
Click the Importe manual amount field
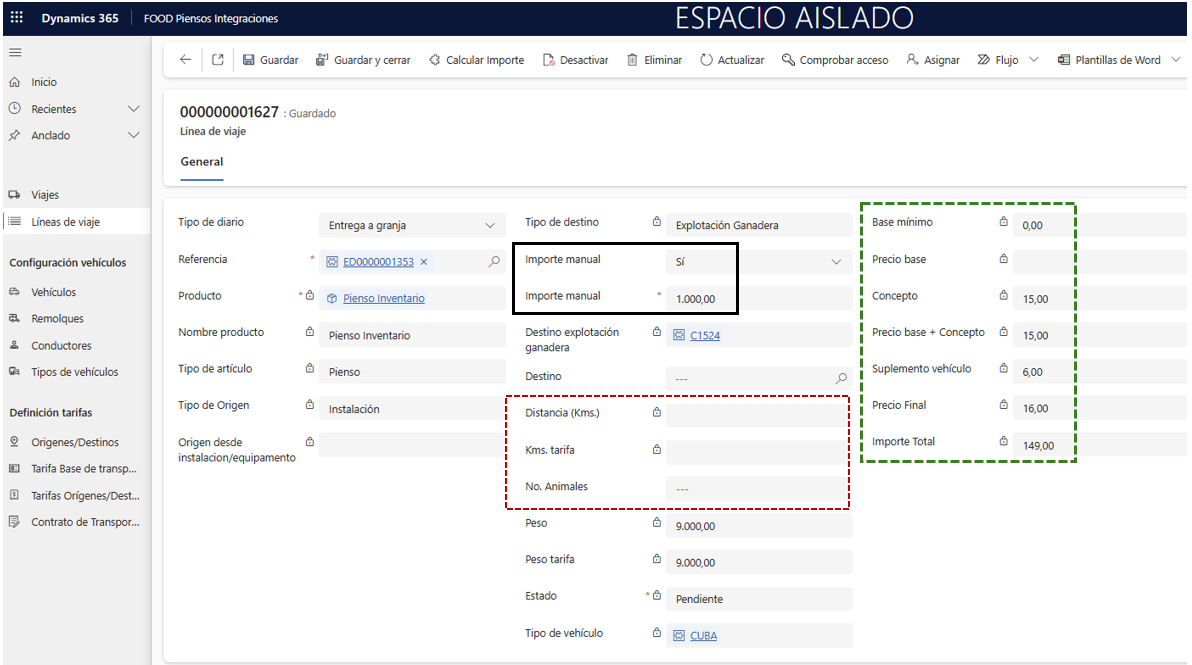point(760,299)
